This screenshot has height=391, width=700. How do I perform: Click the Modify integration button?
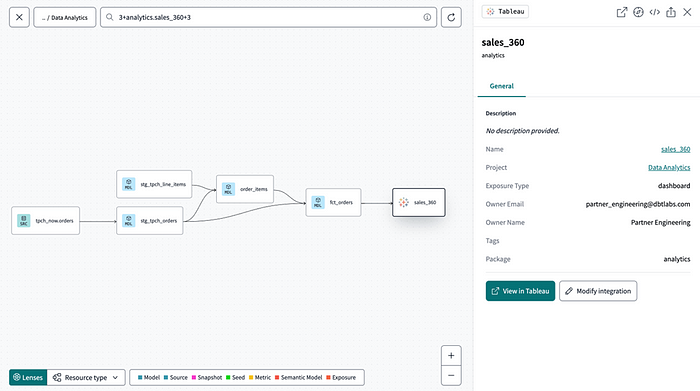click(598, 291)
